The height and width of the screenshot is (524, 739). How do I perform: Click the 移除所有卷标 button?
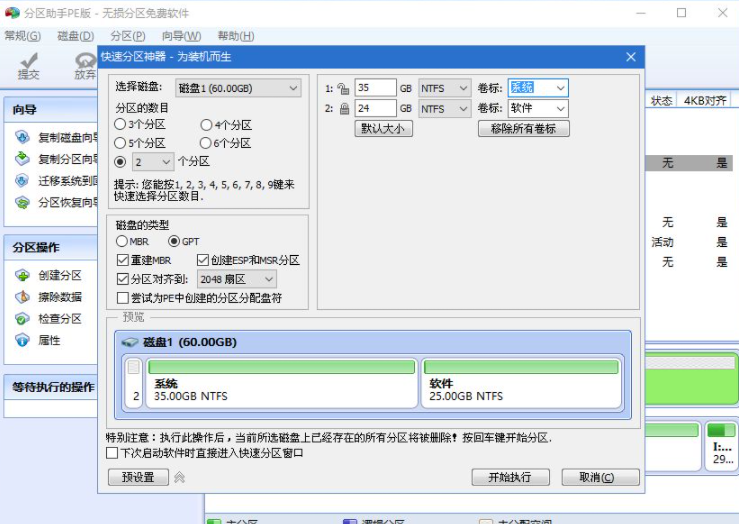click(523, 129)
